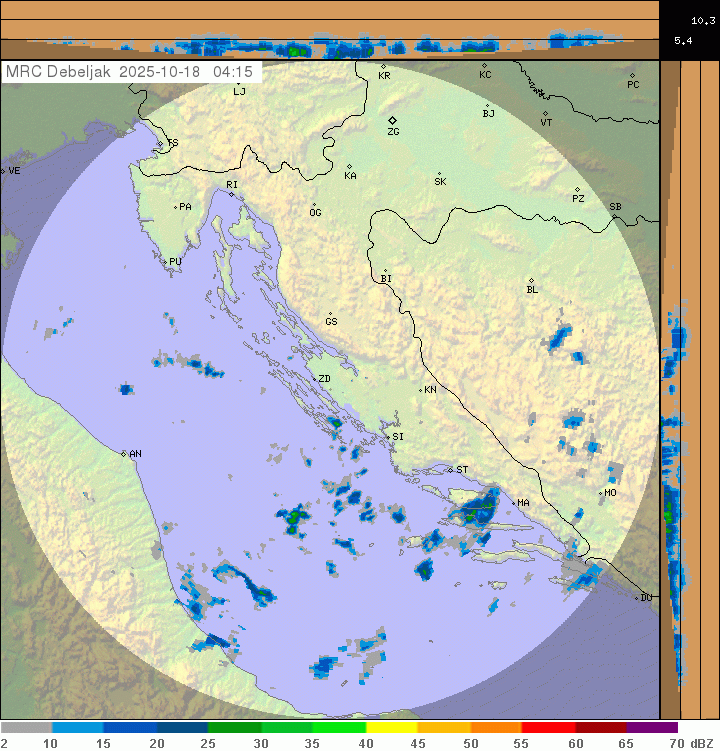Select the purple 65-70 dBZ legend swatch
The width and height of the screenshot is (720, 751).
(652, 728)
